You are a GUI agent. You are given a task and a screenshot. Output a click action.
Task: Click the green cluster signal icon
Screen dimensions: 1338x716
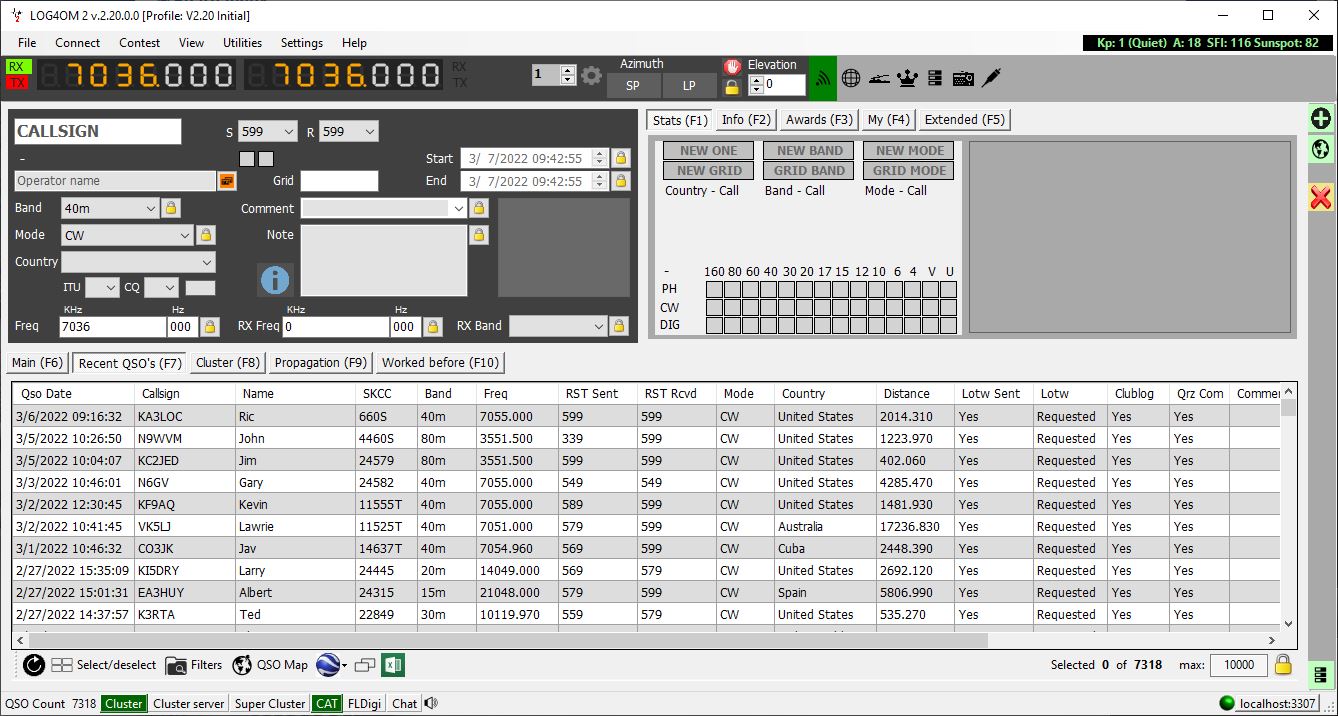tap(822, 77)
